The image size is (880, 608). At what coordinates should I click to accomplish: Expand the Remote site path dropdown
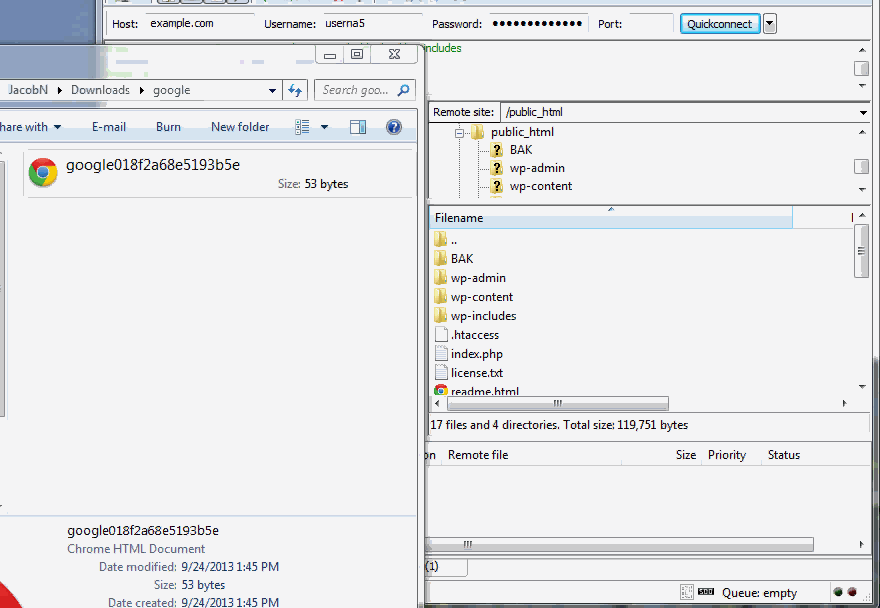point(863,113)
